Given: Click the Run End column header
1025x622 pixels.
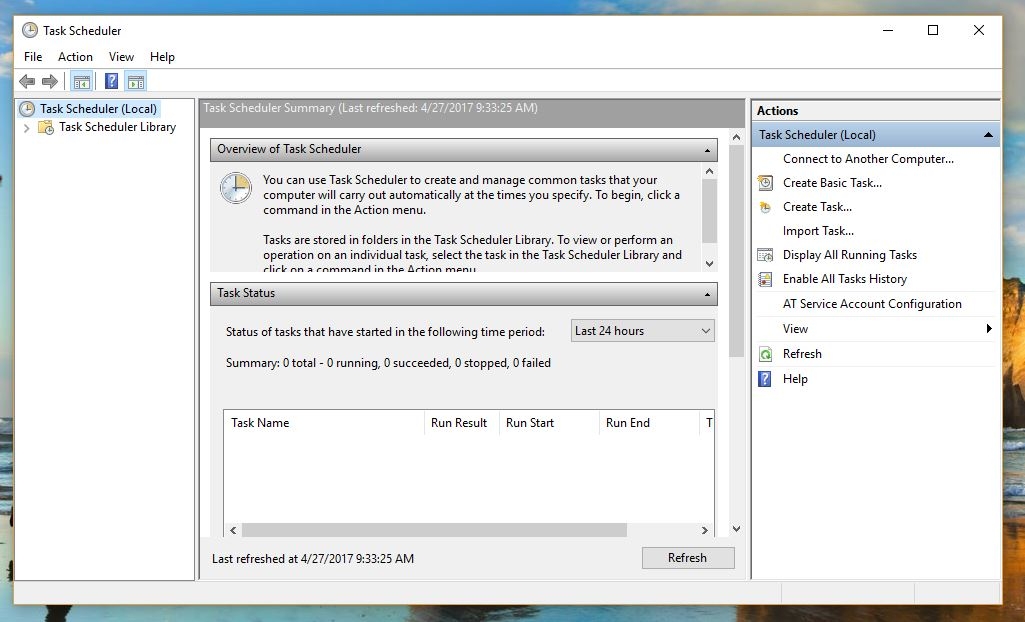Looking at the screenshot, I should point(649,423).
